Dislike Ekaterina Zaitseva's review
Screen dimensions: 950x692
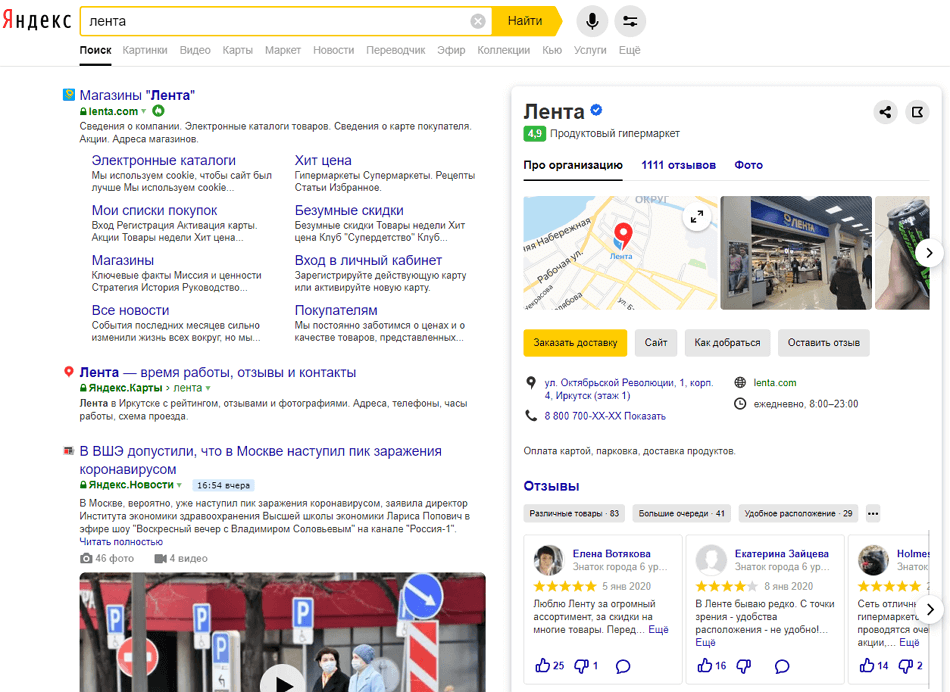(x=743, y=666)
